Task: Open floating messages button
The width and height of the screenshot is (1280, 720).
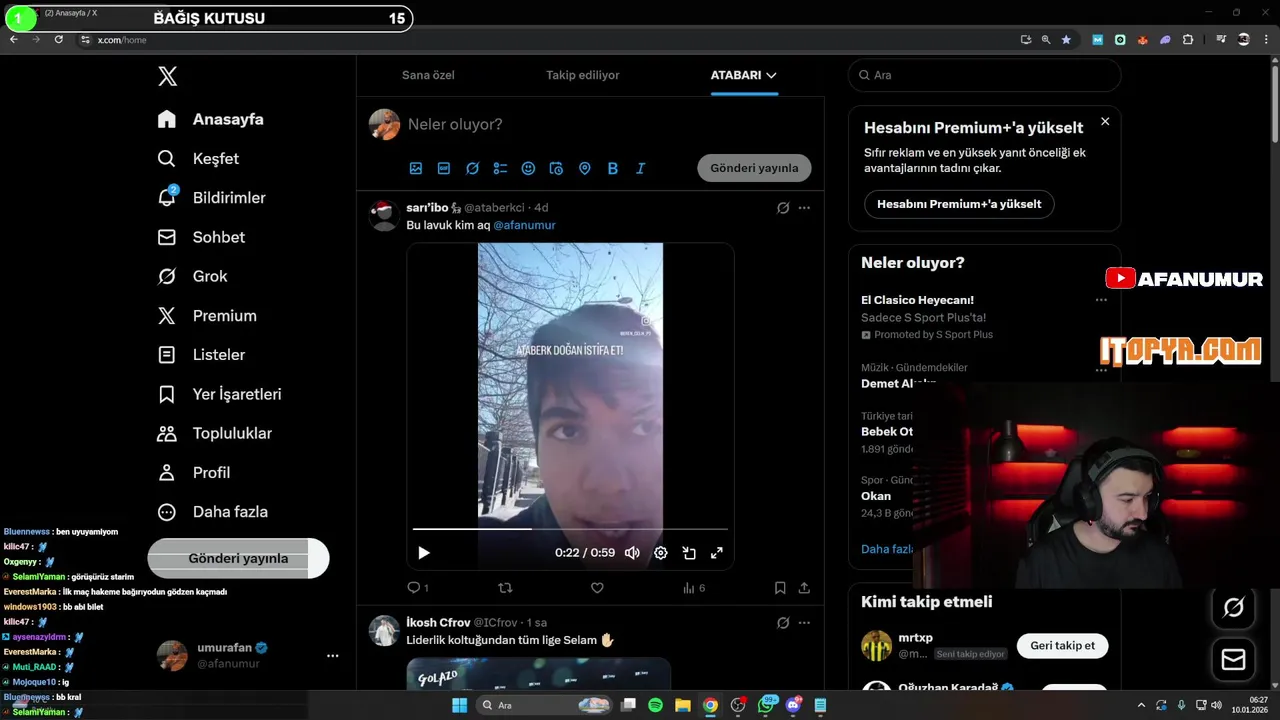Action: coord(1233,660)
